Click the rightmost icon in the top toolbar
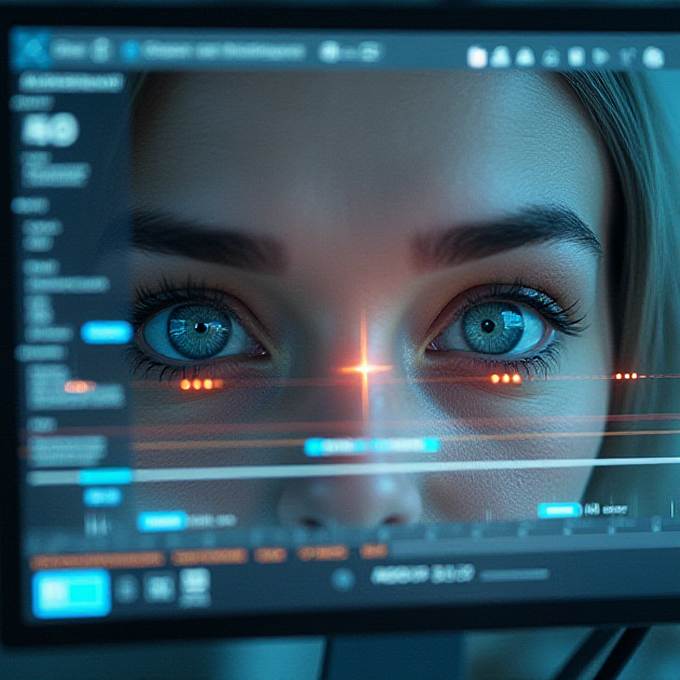680x680 pixels. pyautogui.click(x=653, y=58)
